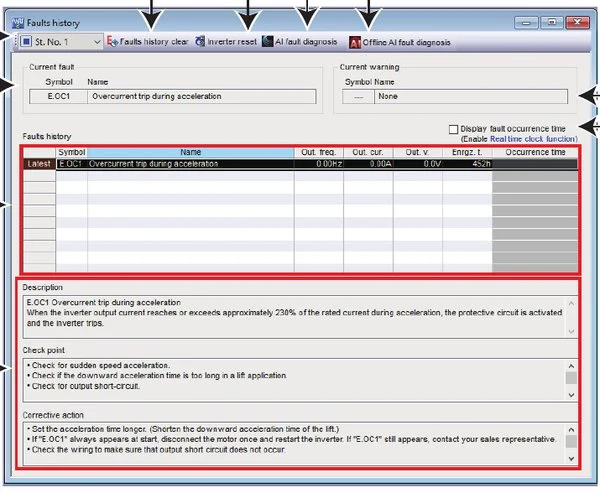Image resolution: width=600 pixels, height=493 pixels.
Task: Click Offline AI fault diagnosis label
Action: tap(406, 42)
